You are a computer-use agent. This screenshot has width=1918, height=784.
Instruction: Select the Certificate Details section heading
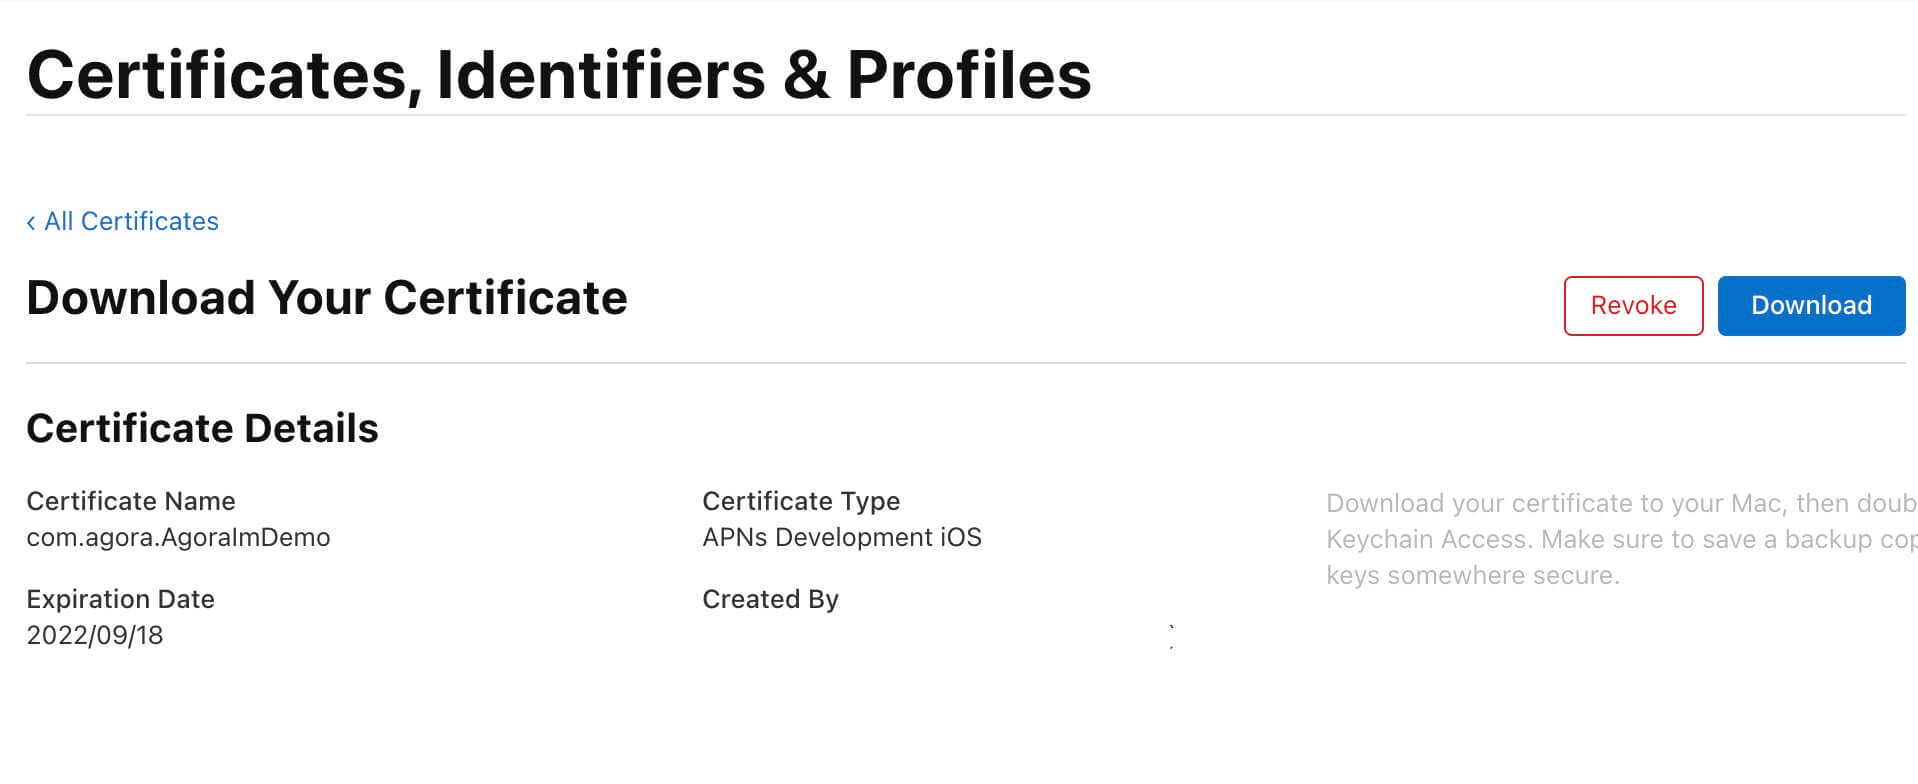click(202, 428)
